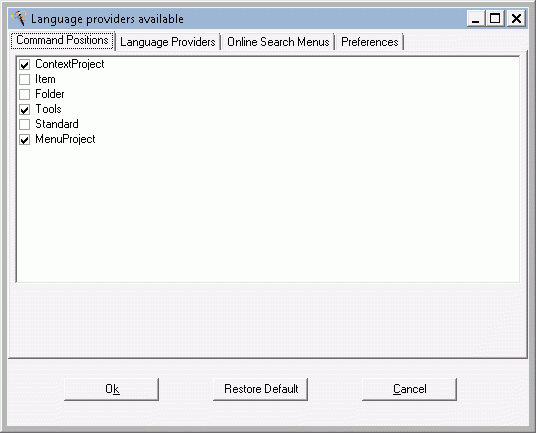Uncheck the ContextProject checkbox

point(25,64)
